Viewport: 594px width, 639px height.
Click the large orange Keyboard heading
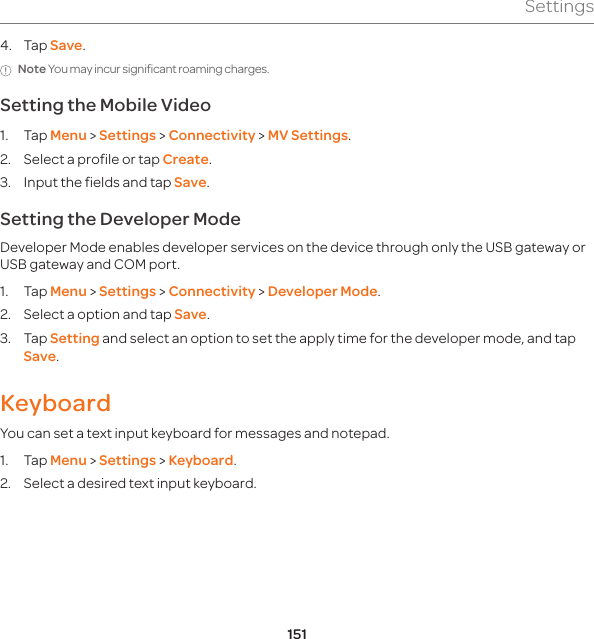[x=55, y=404]
